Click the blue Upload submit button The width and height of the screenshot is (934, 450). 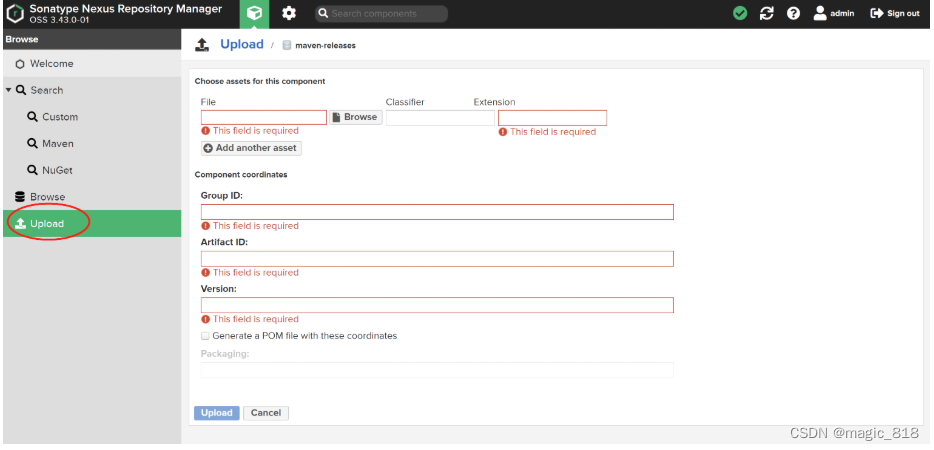pyautogui.click(x=217, y=413)
